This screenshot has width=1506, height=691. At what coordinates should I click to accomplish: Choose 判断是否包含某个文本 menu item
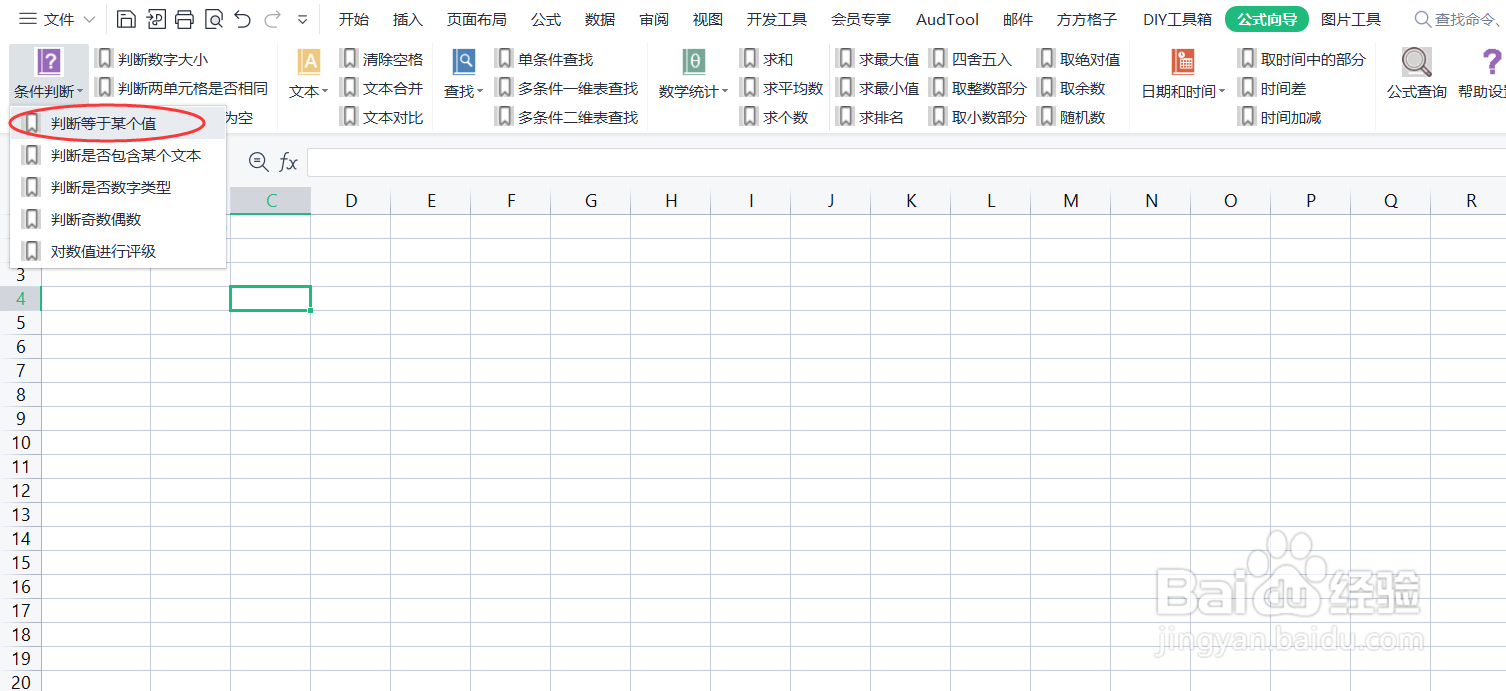118,155
